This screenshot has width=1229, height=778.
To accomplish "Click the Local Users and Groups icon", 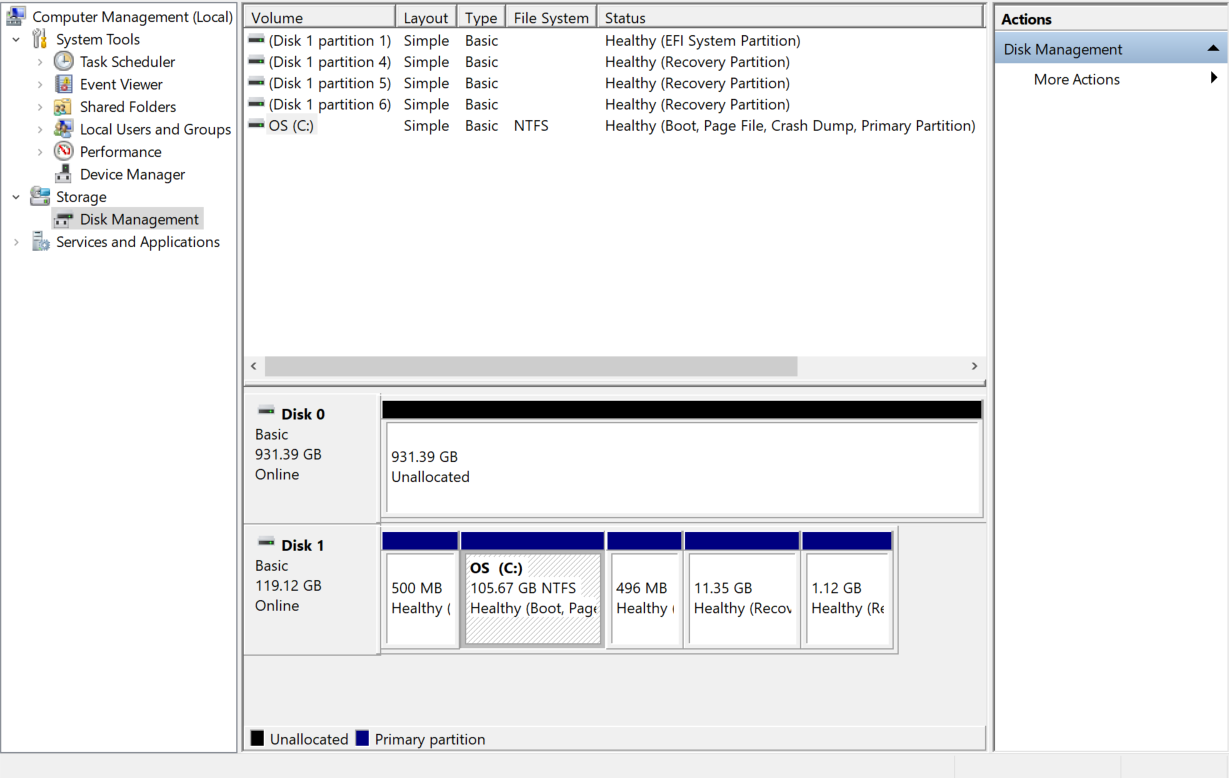I will tap(64, 129).
